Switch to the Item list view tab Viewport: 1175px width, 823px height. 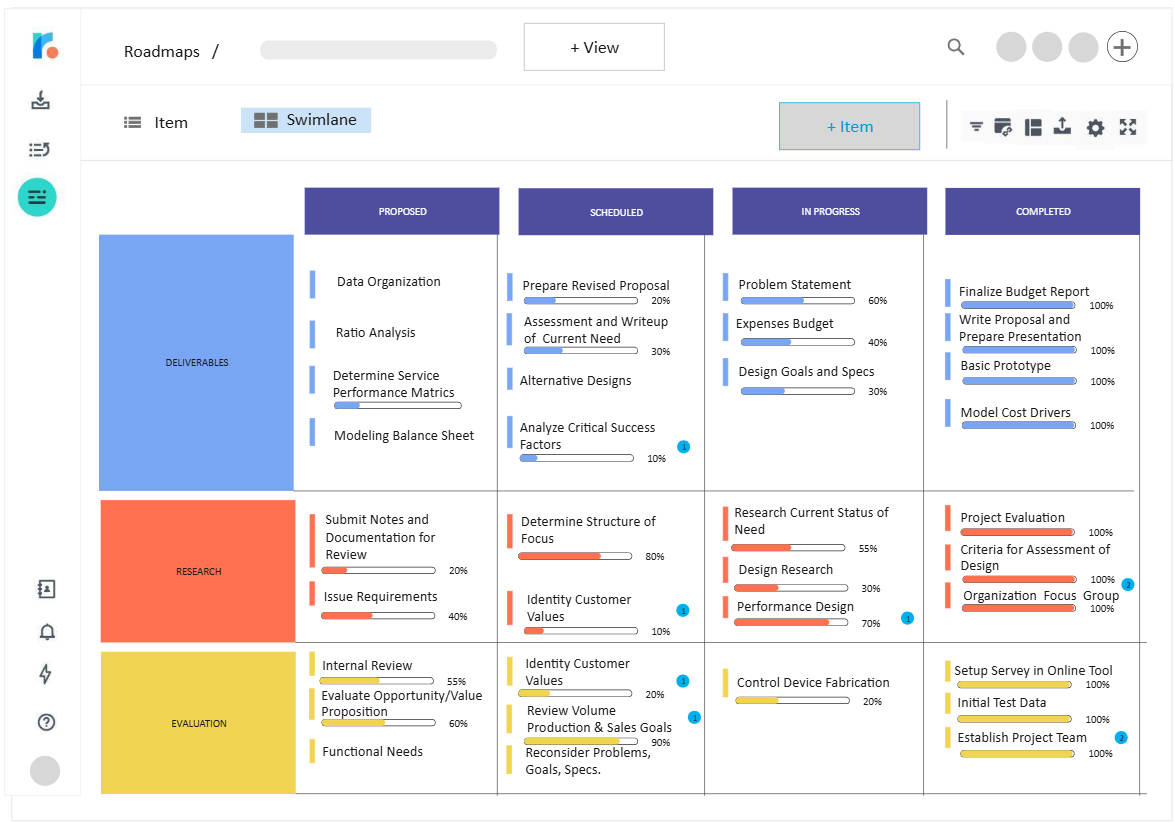pos(156,122)
